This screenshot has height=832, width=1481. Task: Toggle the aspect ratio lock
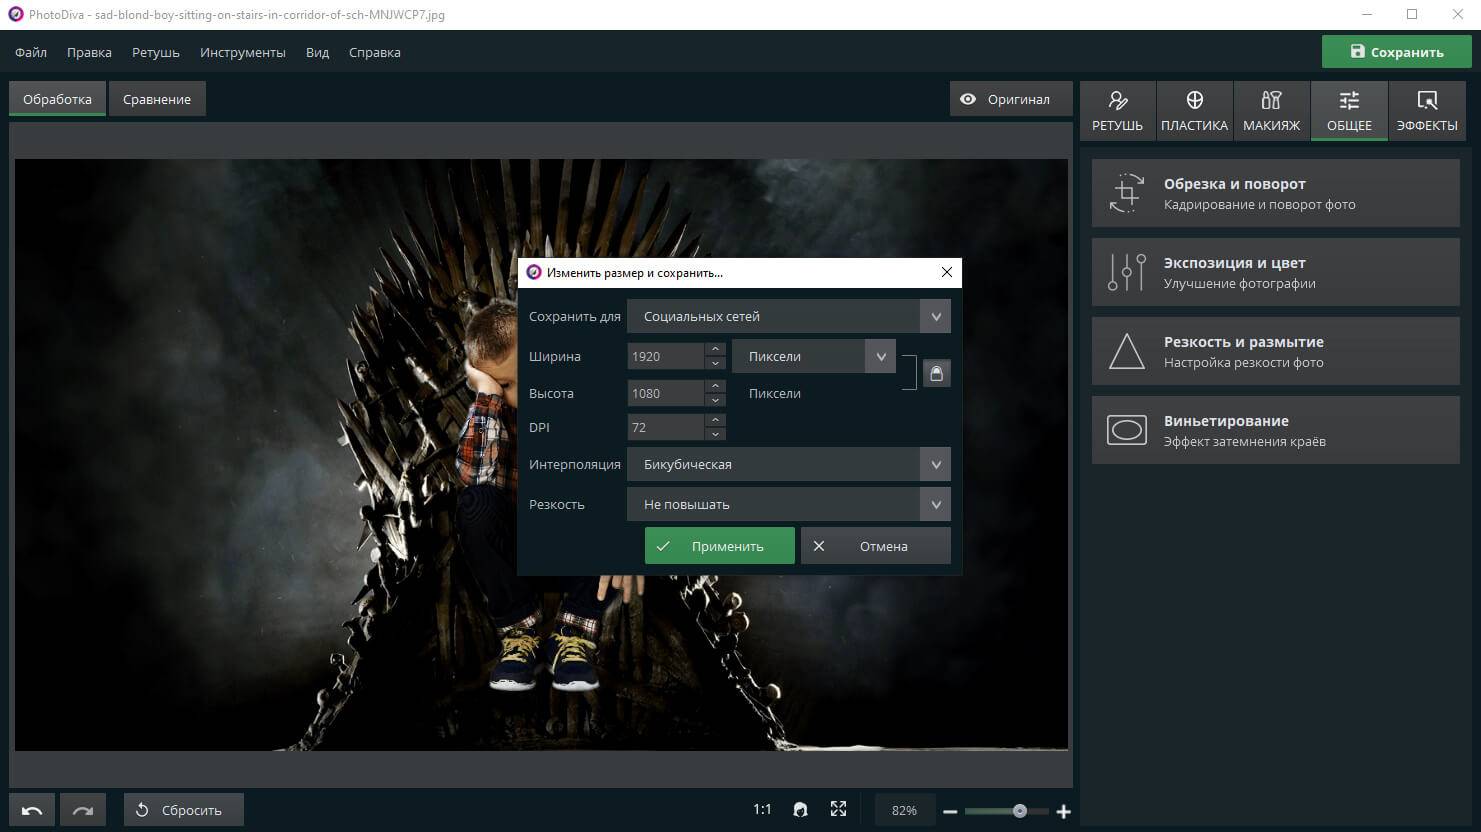(x=936, y=373)
